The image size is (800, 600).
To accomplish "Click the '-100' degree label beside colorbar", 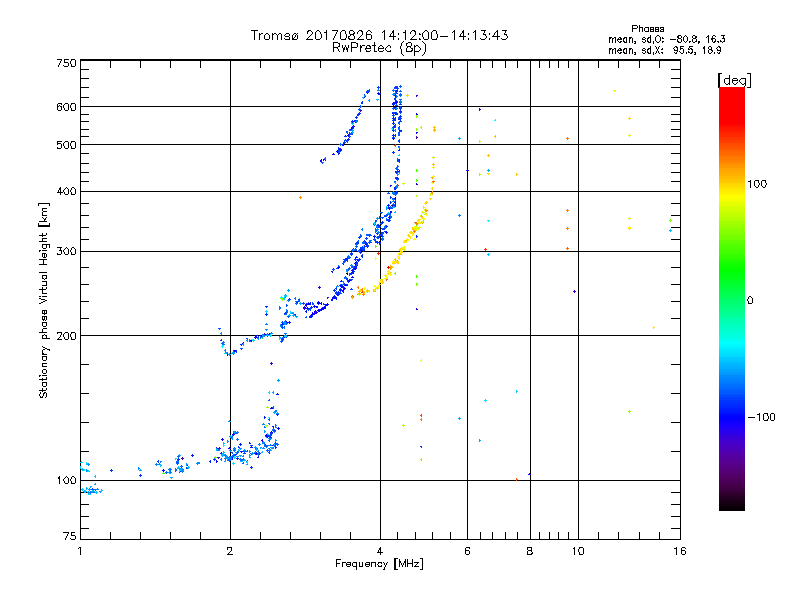I will pos(761,417).
